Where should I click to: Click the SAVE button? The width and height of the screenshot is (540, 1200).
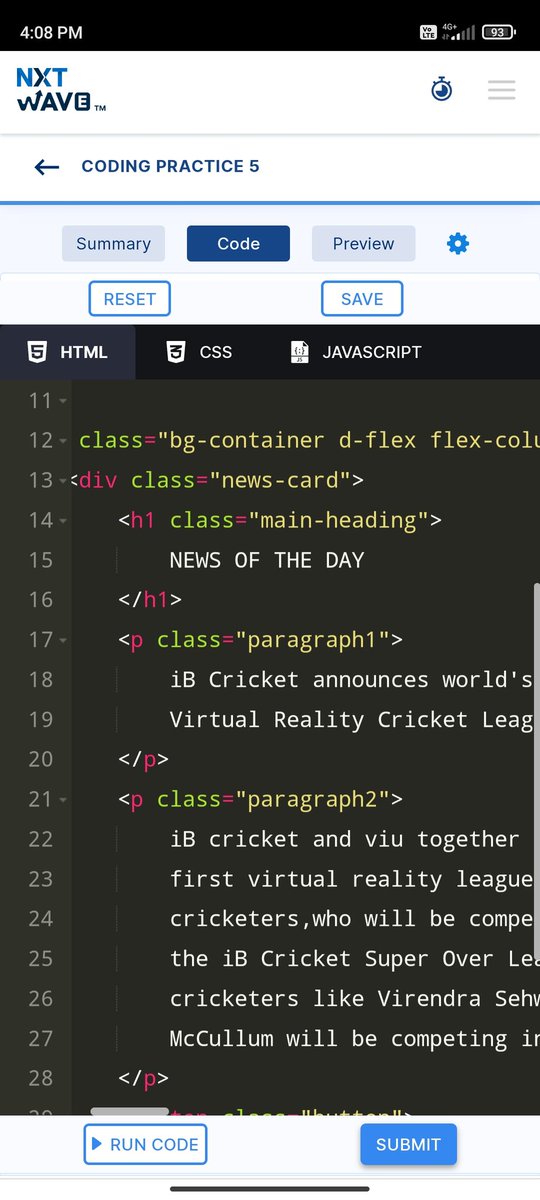click(x=362, y=299)
